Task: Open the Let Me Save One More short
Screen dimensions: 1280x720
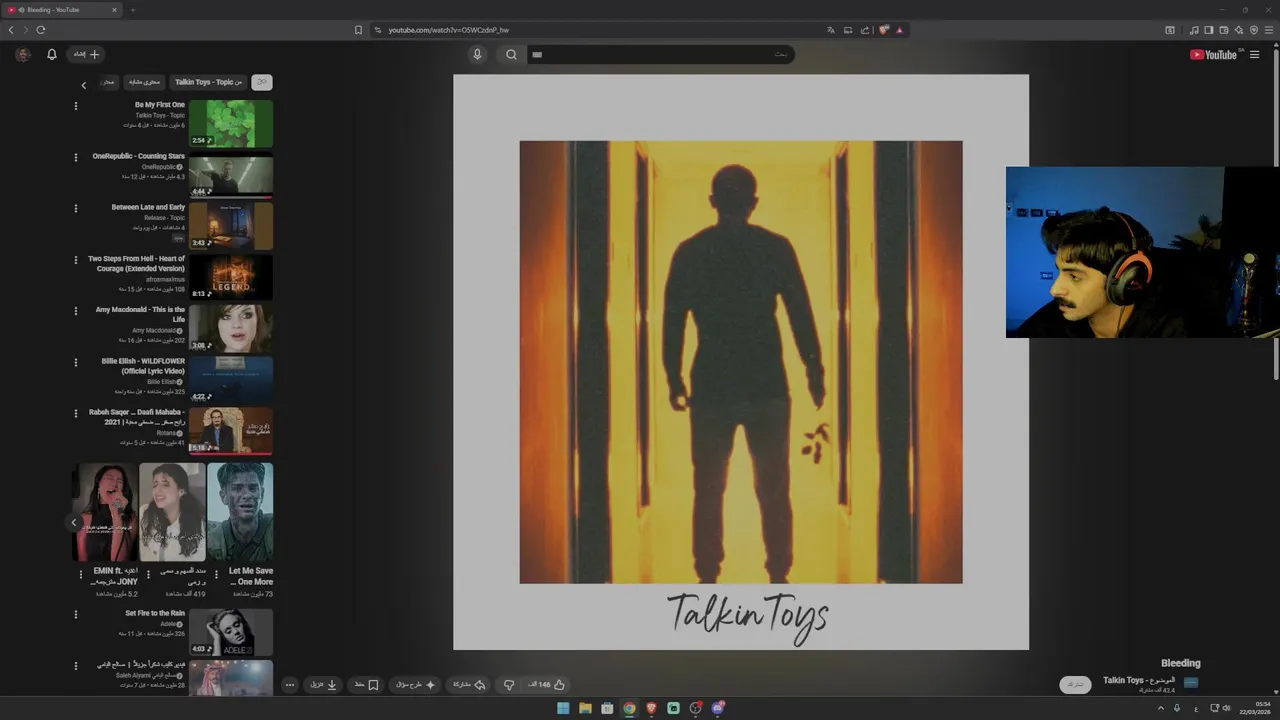Action: (x=240, y=512)
